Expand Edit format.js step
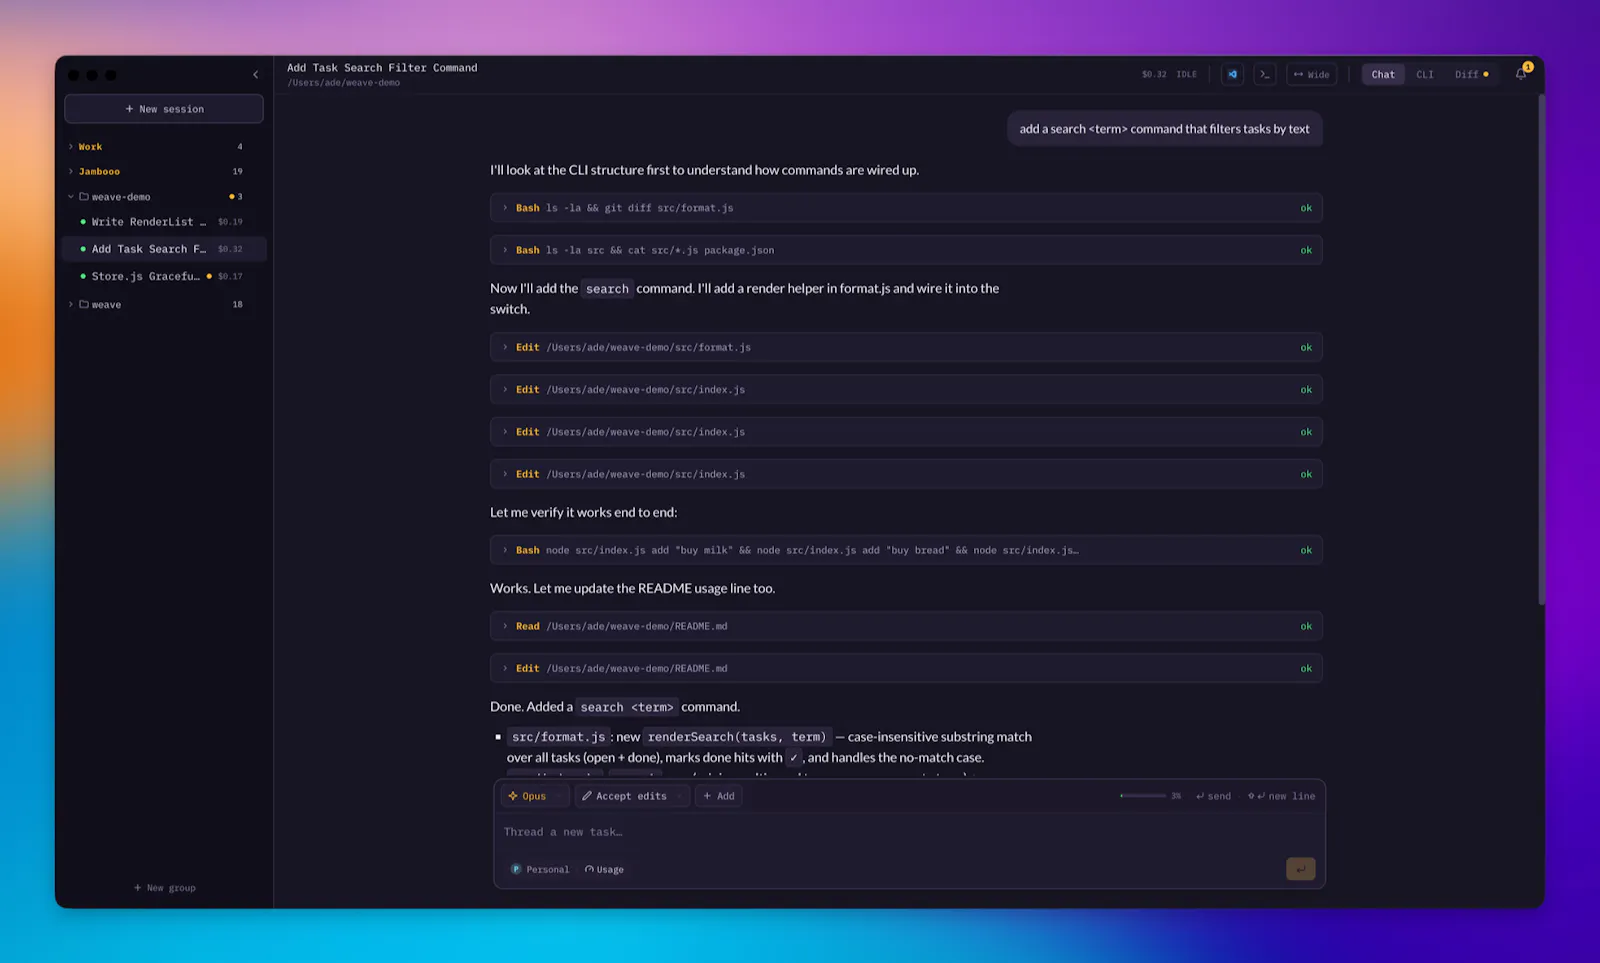 pyautogui.click(x=906, y=347)
